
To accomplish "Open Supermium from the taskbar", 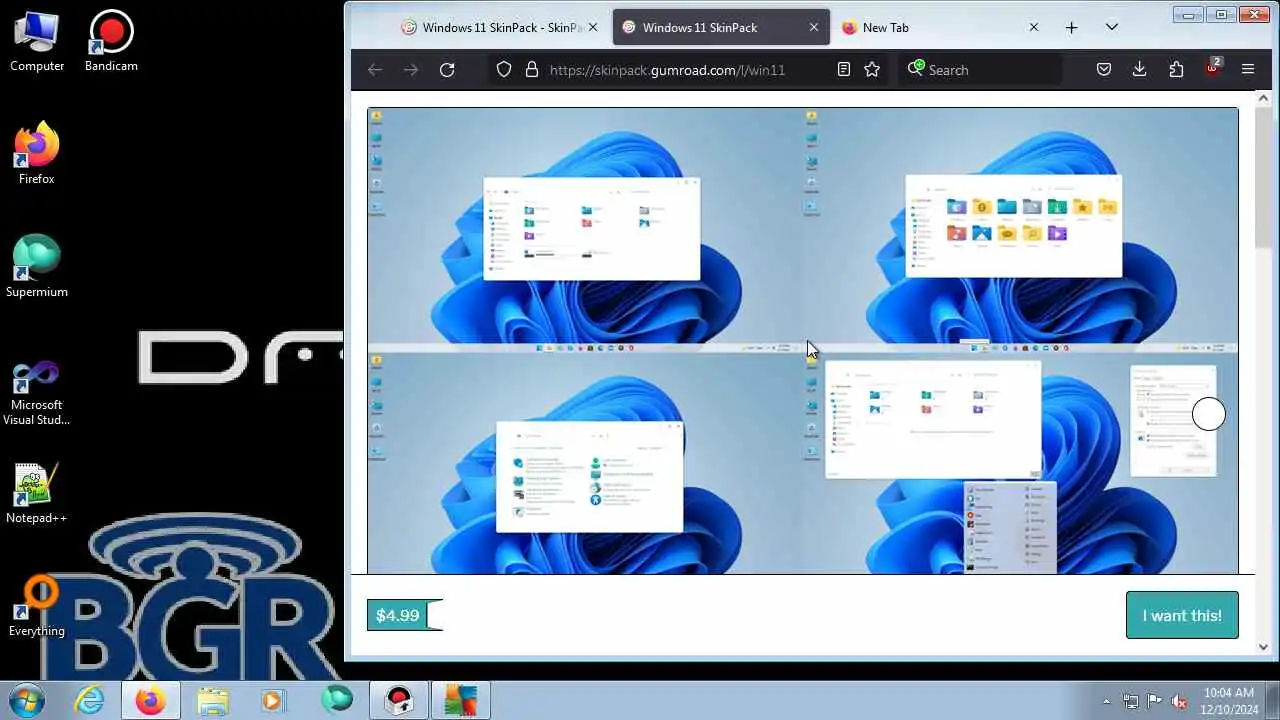I will [x=337, y=700].
